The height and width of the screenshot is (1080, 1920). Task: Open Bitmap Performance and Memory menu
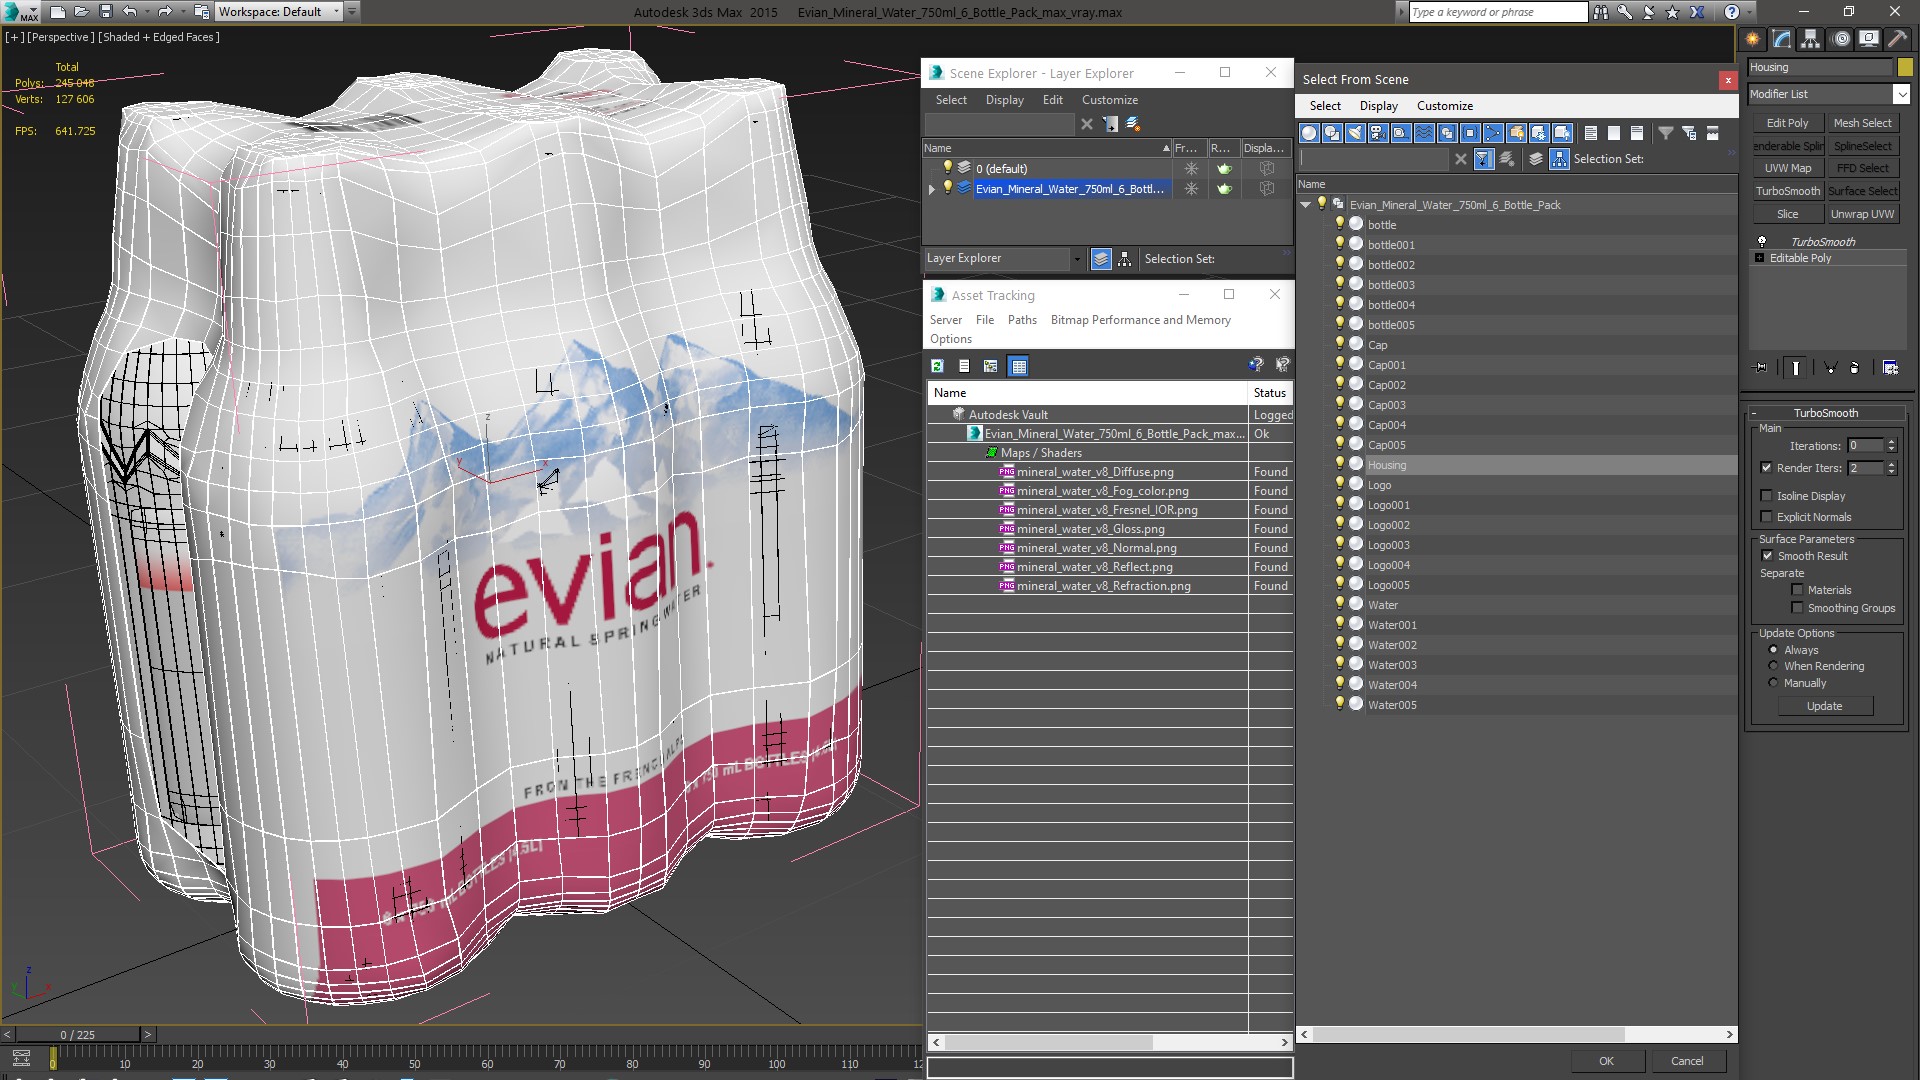point(1140,320)
